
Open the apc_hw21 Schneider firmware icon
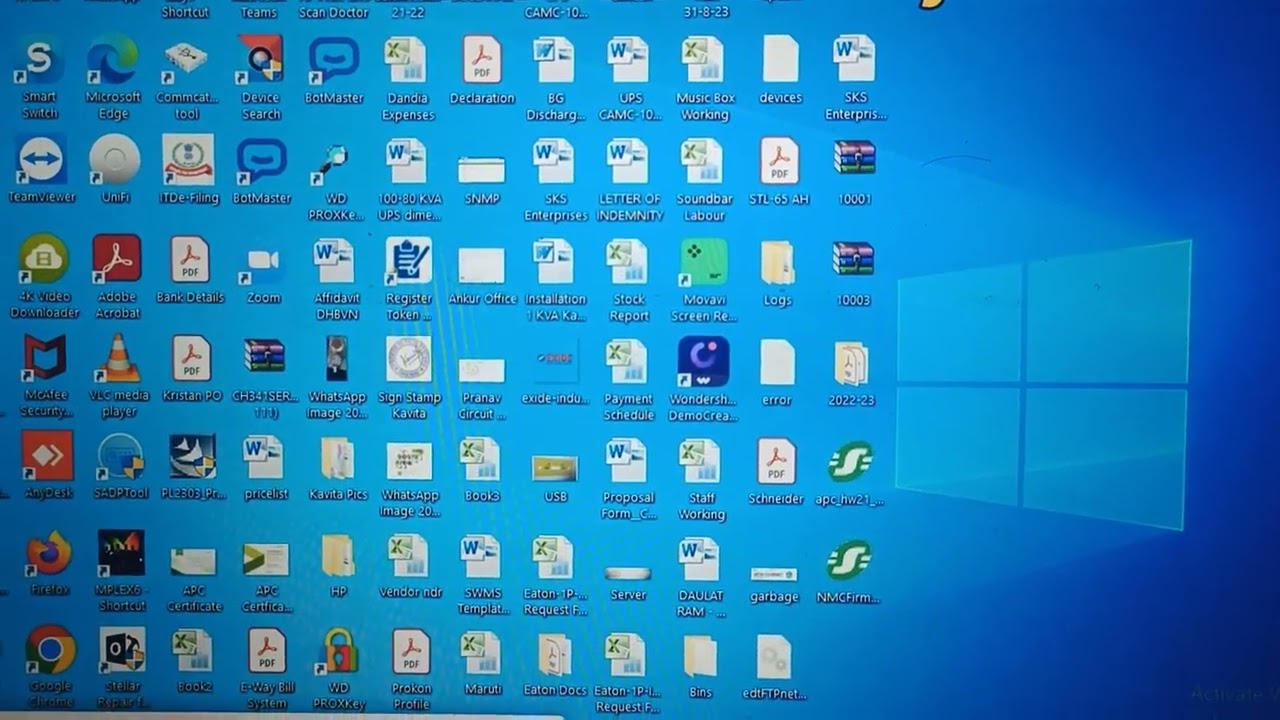[850, 463]
